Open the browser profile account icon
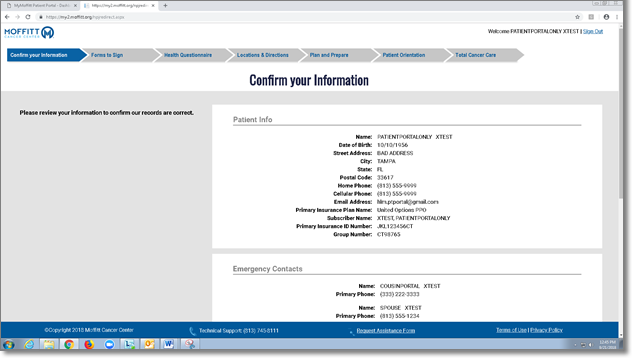Viewport: 634px width, 361px height. click(x=606, y=17)
